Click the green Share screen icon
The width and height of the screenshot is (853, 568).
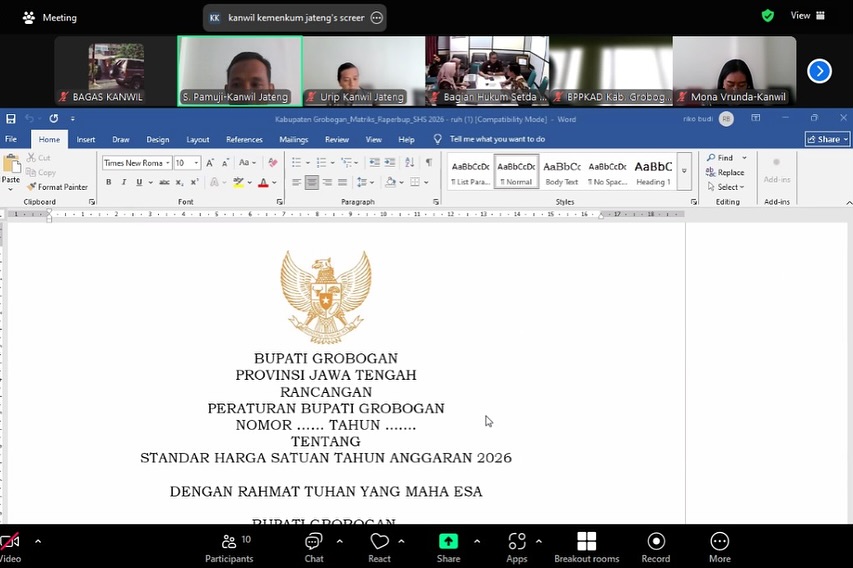pyautogui.click(x=449, y=541)
